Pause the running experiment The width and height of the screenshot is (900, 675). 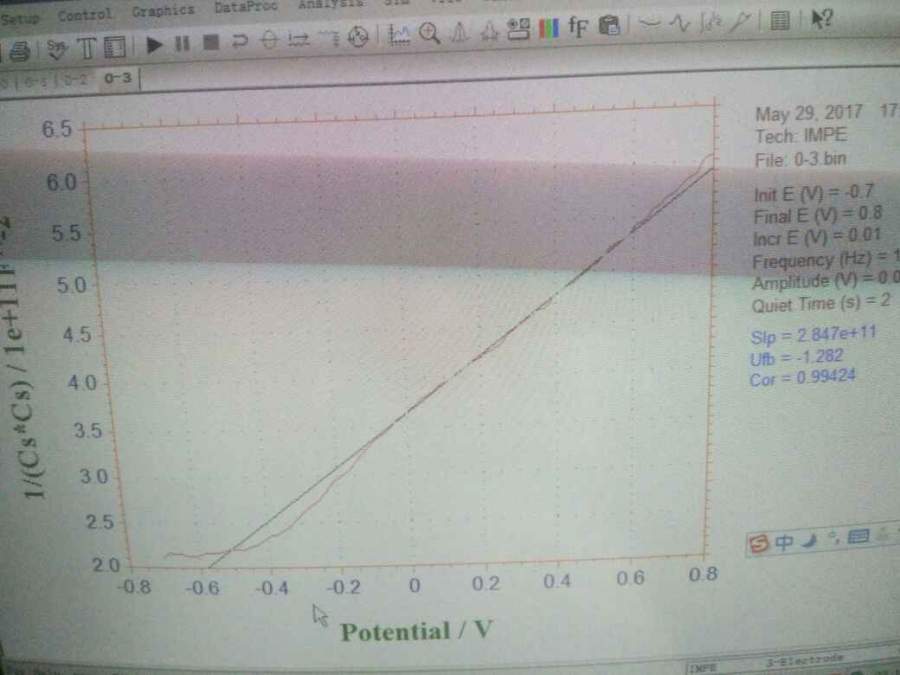tap(183, 44)
